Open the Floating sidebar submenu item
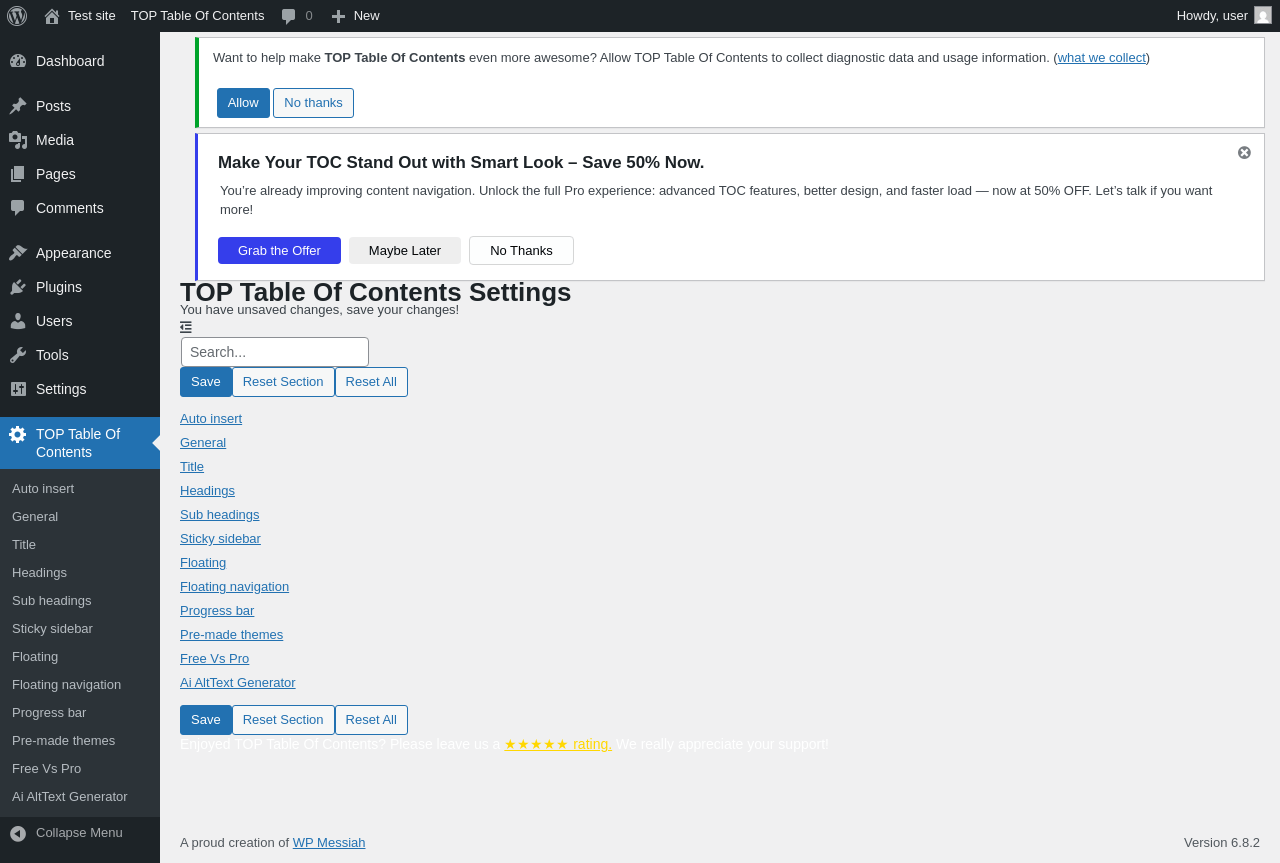1280x863 pixels. pos(35,657)
